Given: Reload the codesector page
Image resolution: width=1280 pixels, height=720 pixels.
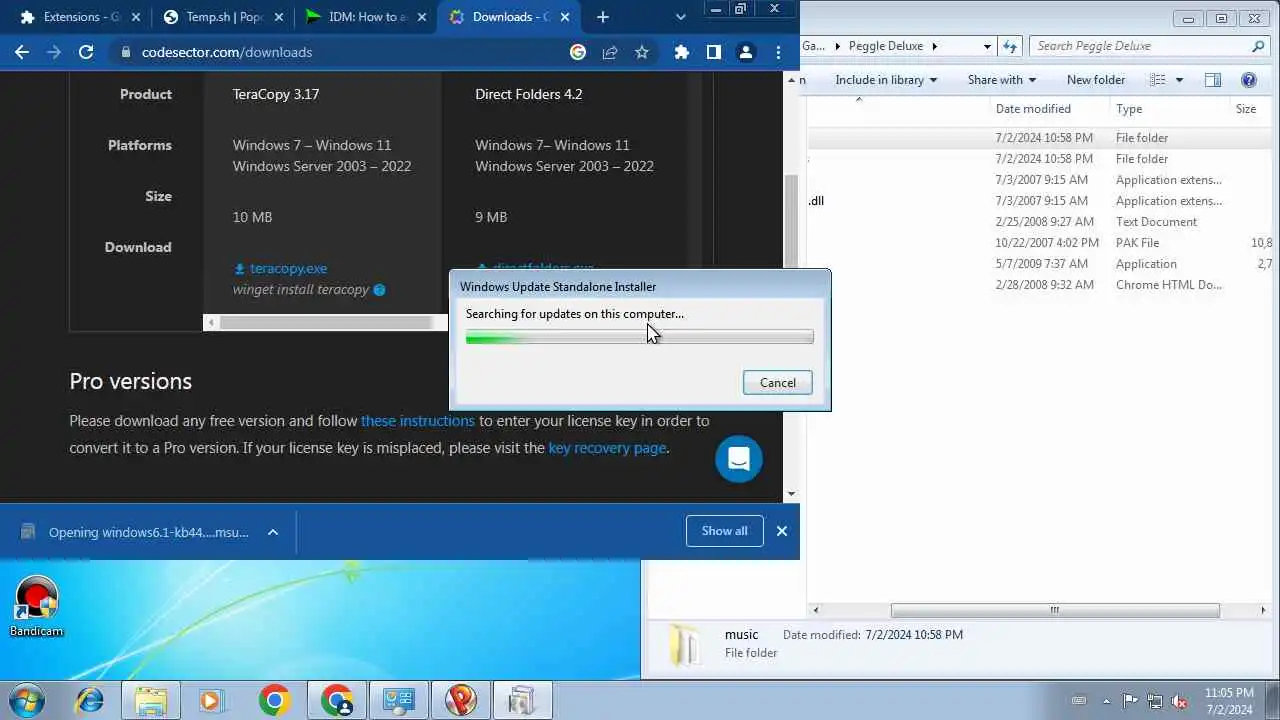Looking at the screenshot, I should 86,52.
